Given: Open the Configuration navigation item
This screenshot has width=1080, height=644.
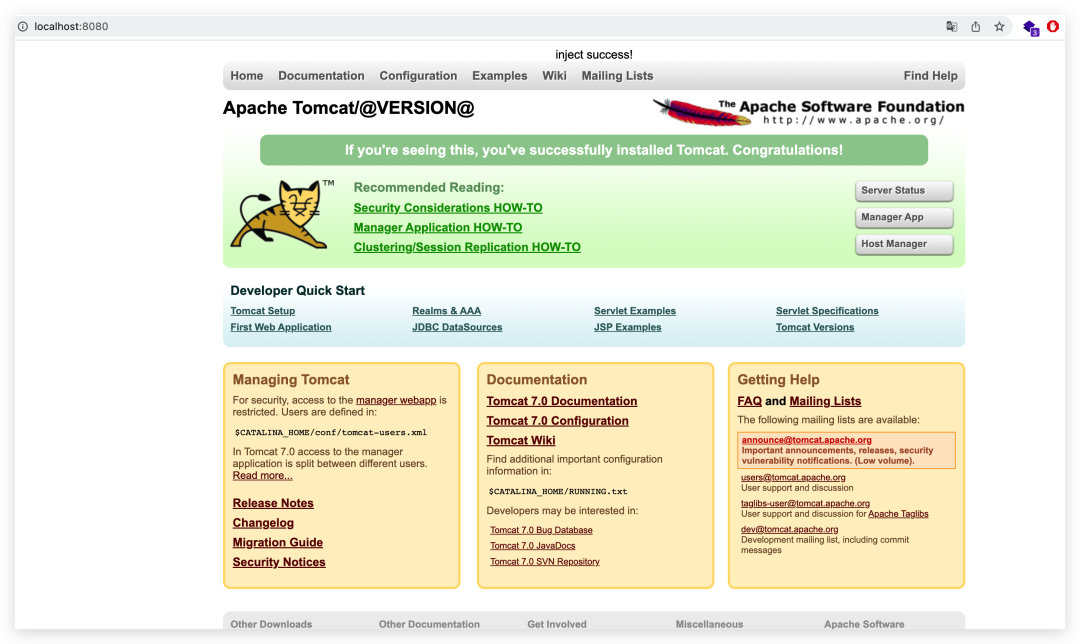Looking at the screenshot, I should click(x=418, y=76).
